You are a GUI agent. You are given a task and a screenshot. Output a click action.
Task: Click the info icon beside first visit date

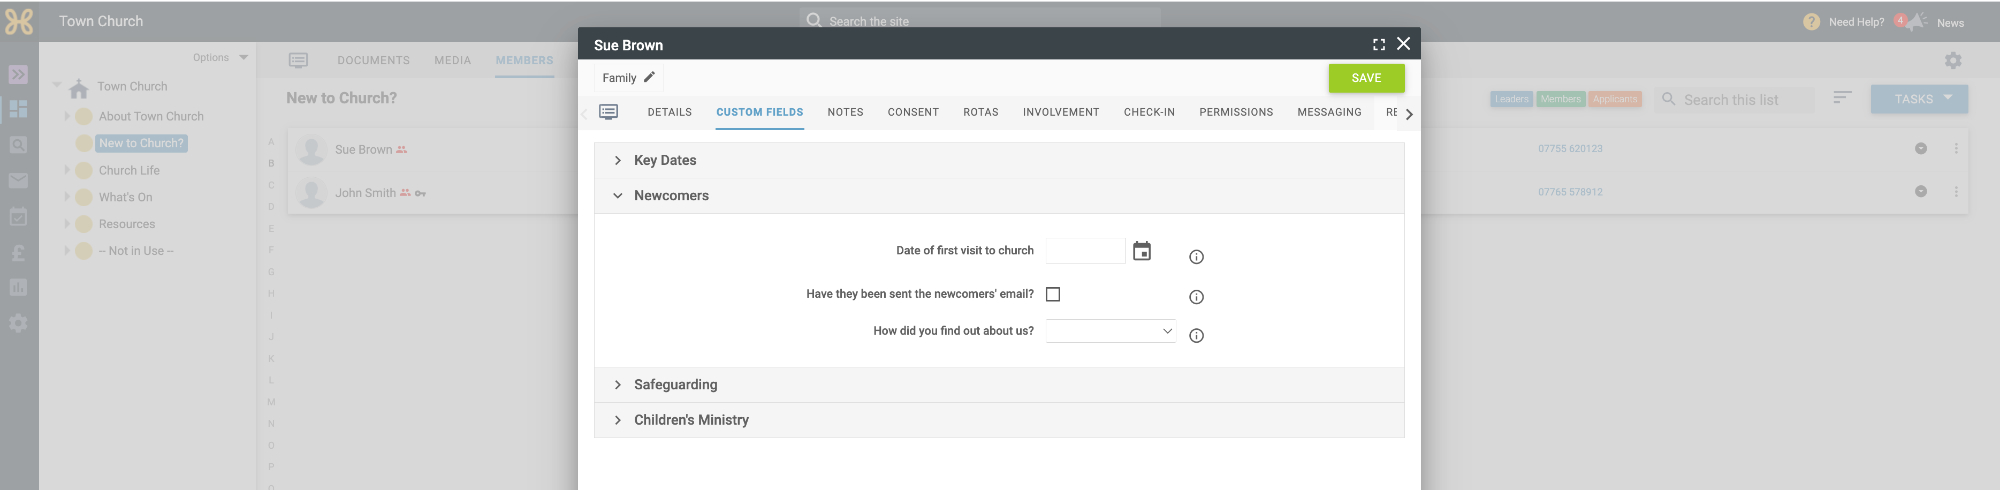[x=1196, y=257]
